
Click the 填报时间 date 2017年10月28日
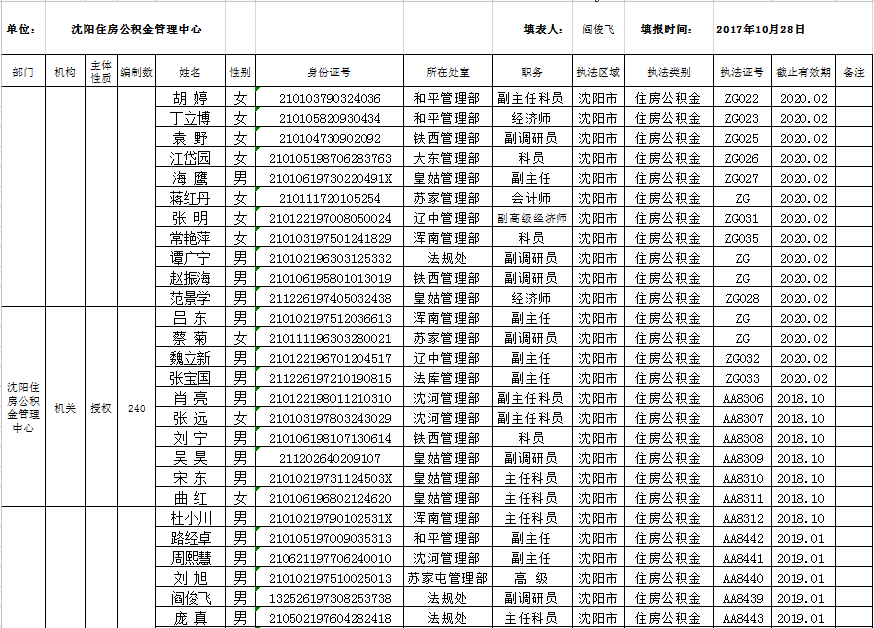tap(760, 30)
